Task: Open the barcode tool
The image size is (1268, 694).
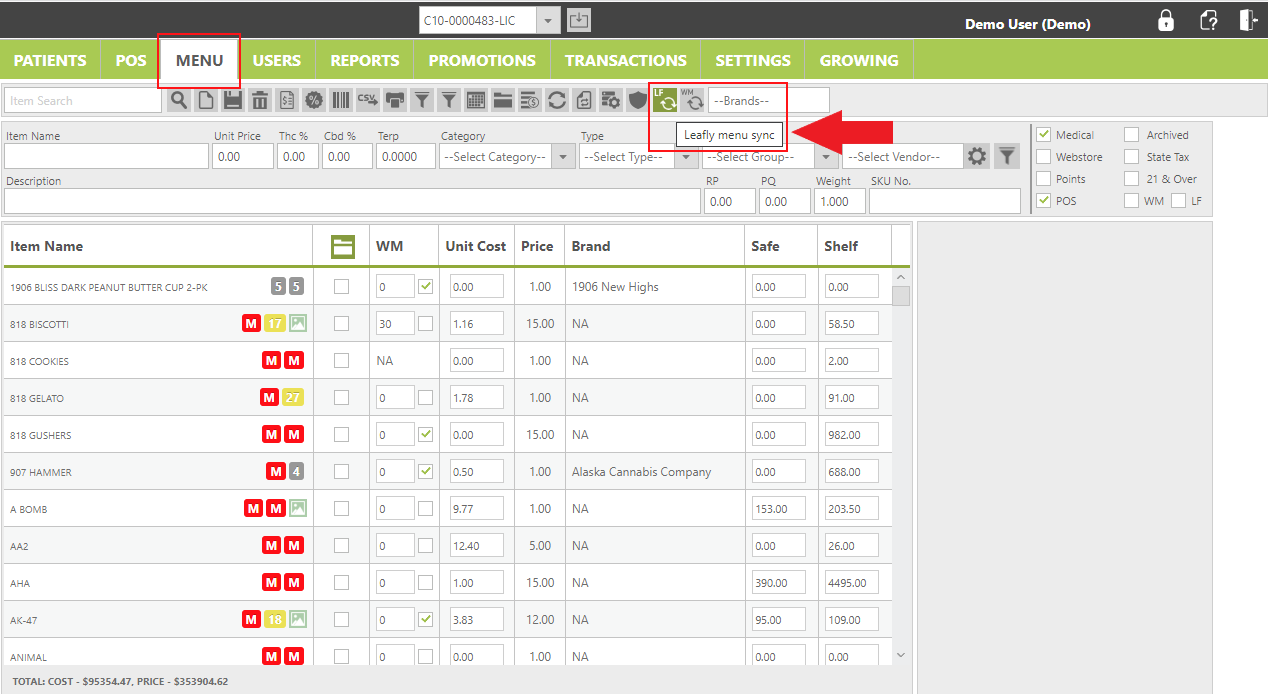Action: tap(341, 100)
